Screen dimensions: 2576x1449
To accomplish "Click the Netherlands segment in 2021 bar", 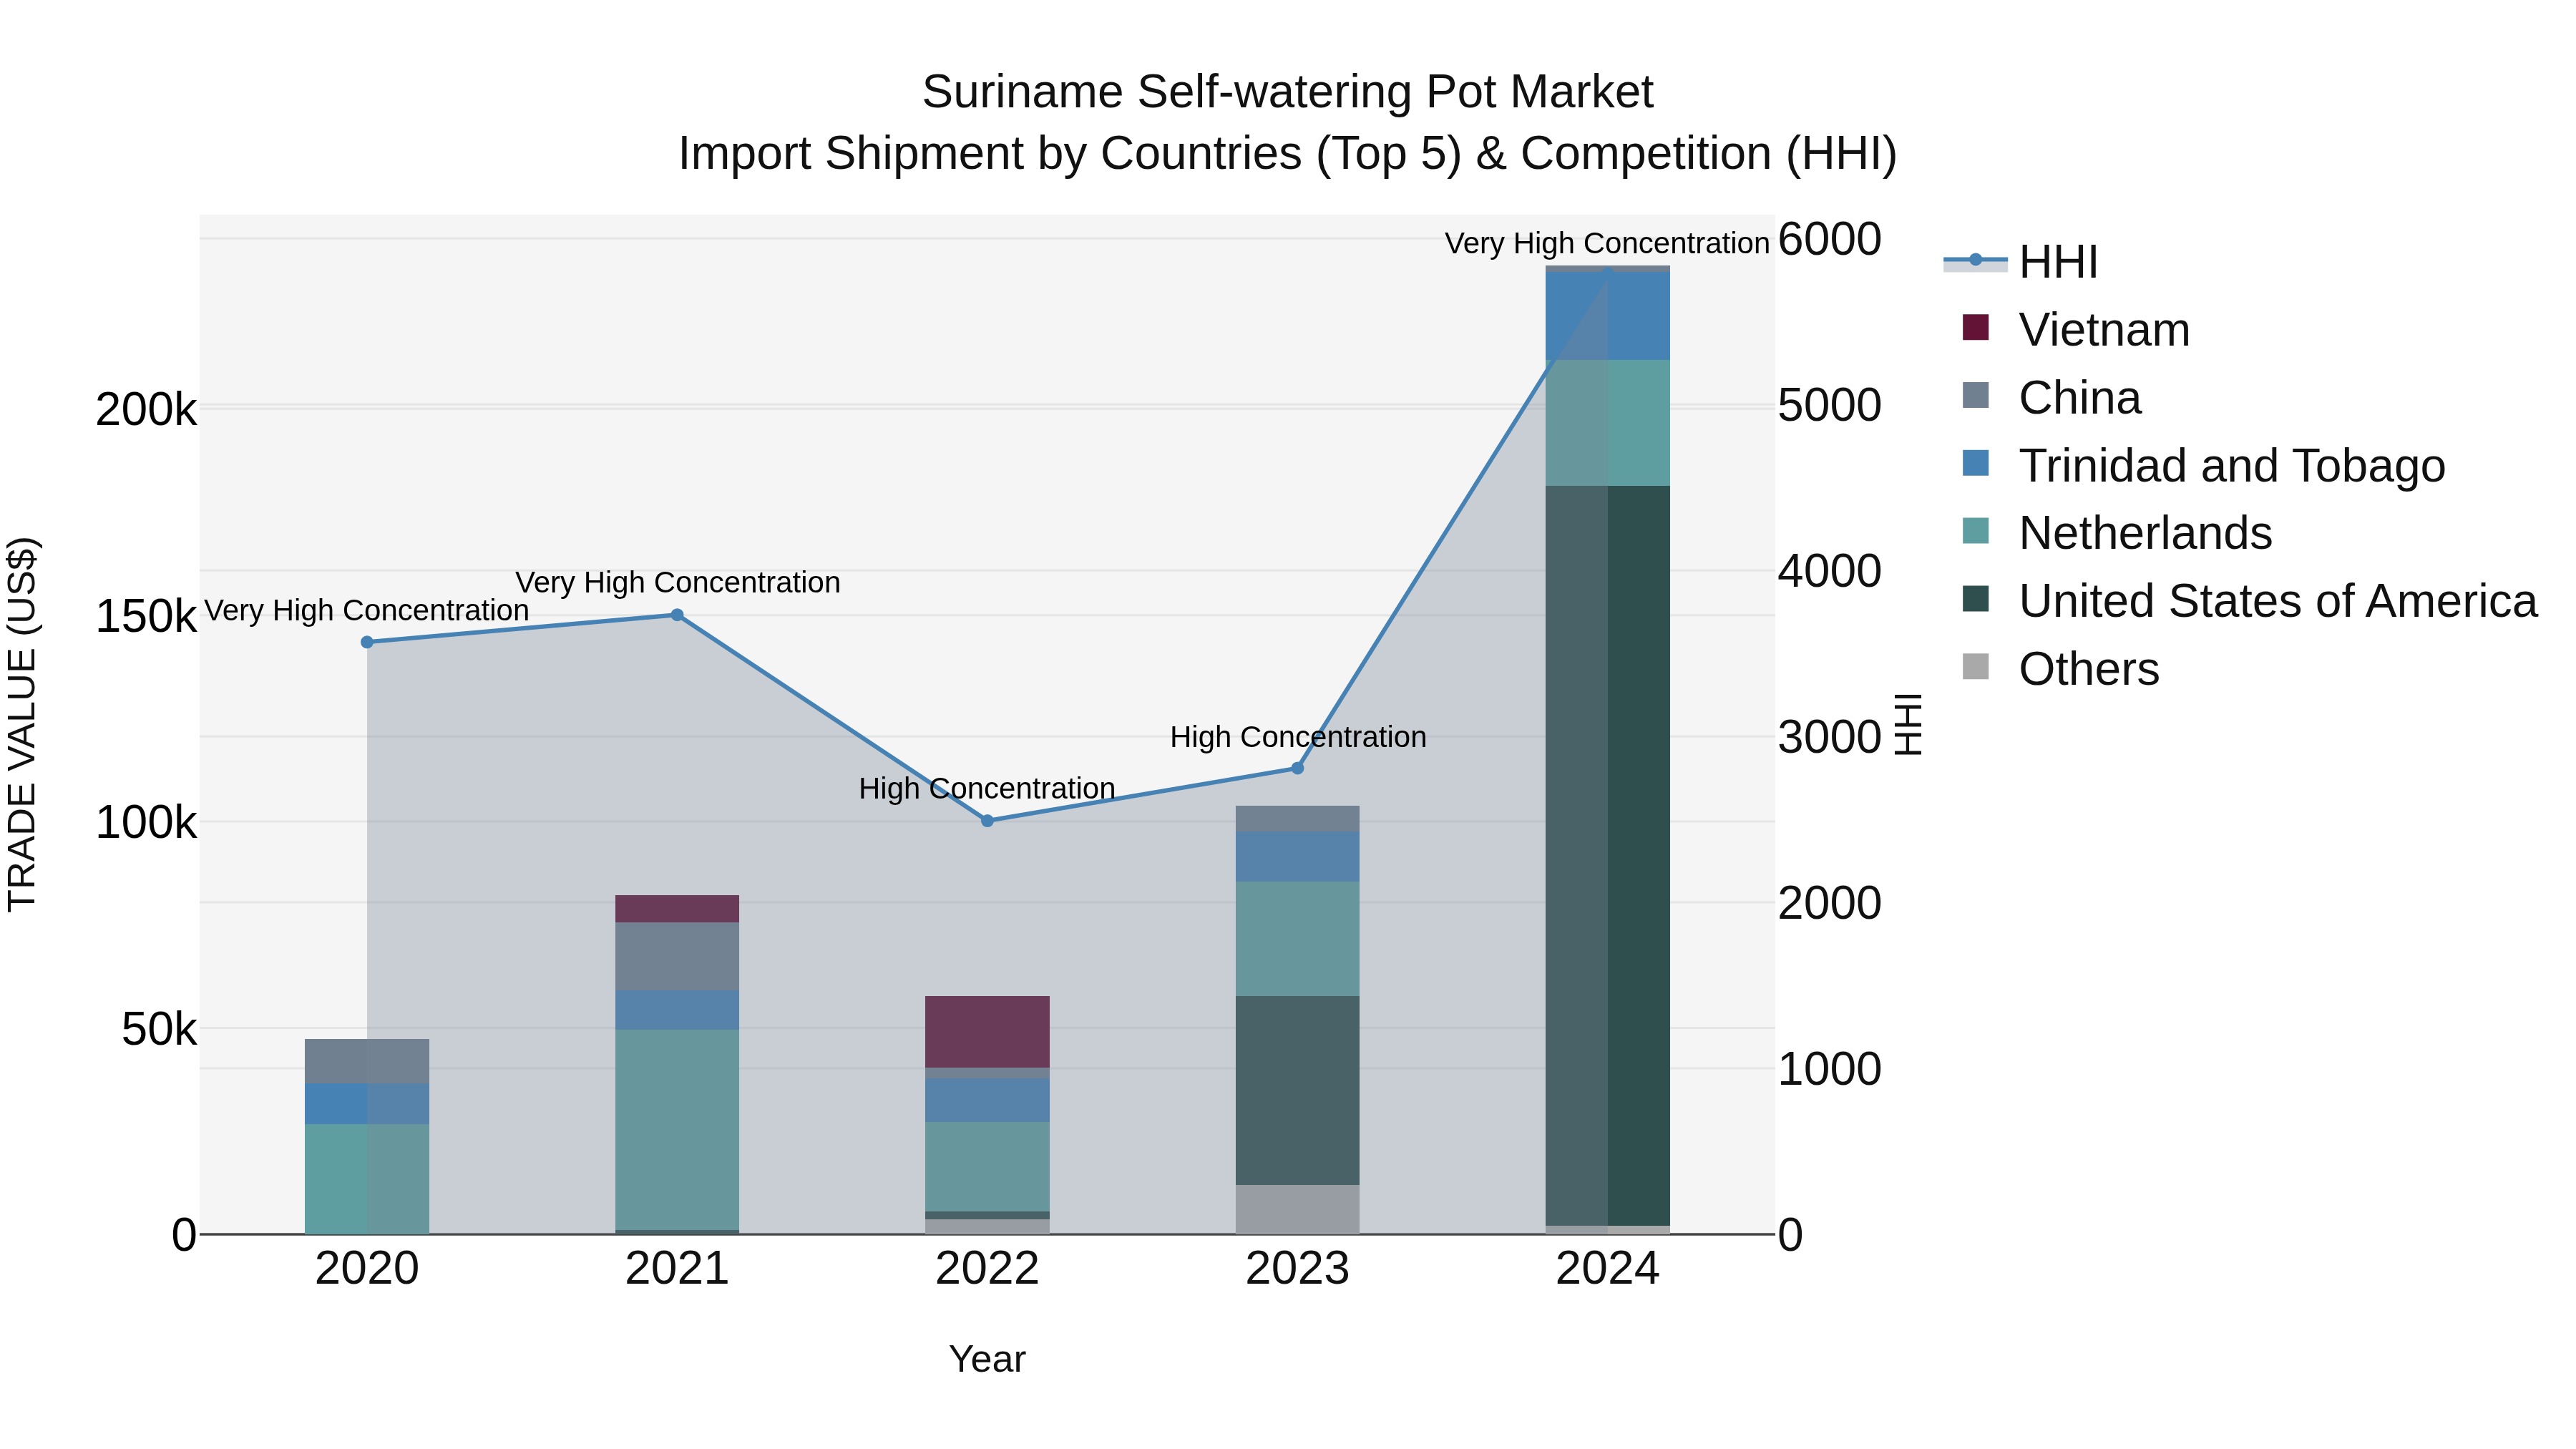I will 677,1130.
